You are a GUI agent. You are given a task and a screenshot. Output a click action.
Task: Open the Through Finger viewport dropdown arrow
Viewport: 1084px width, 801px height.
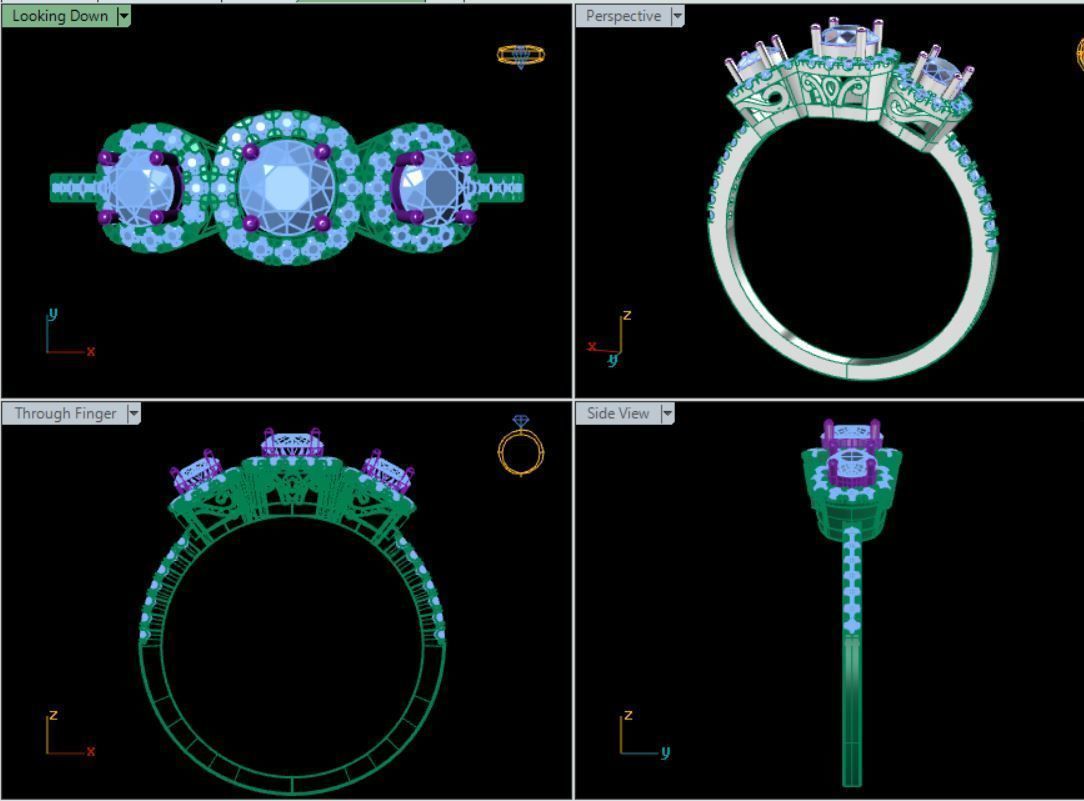coord(134,413)
